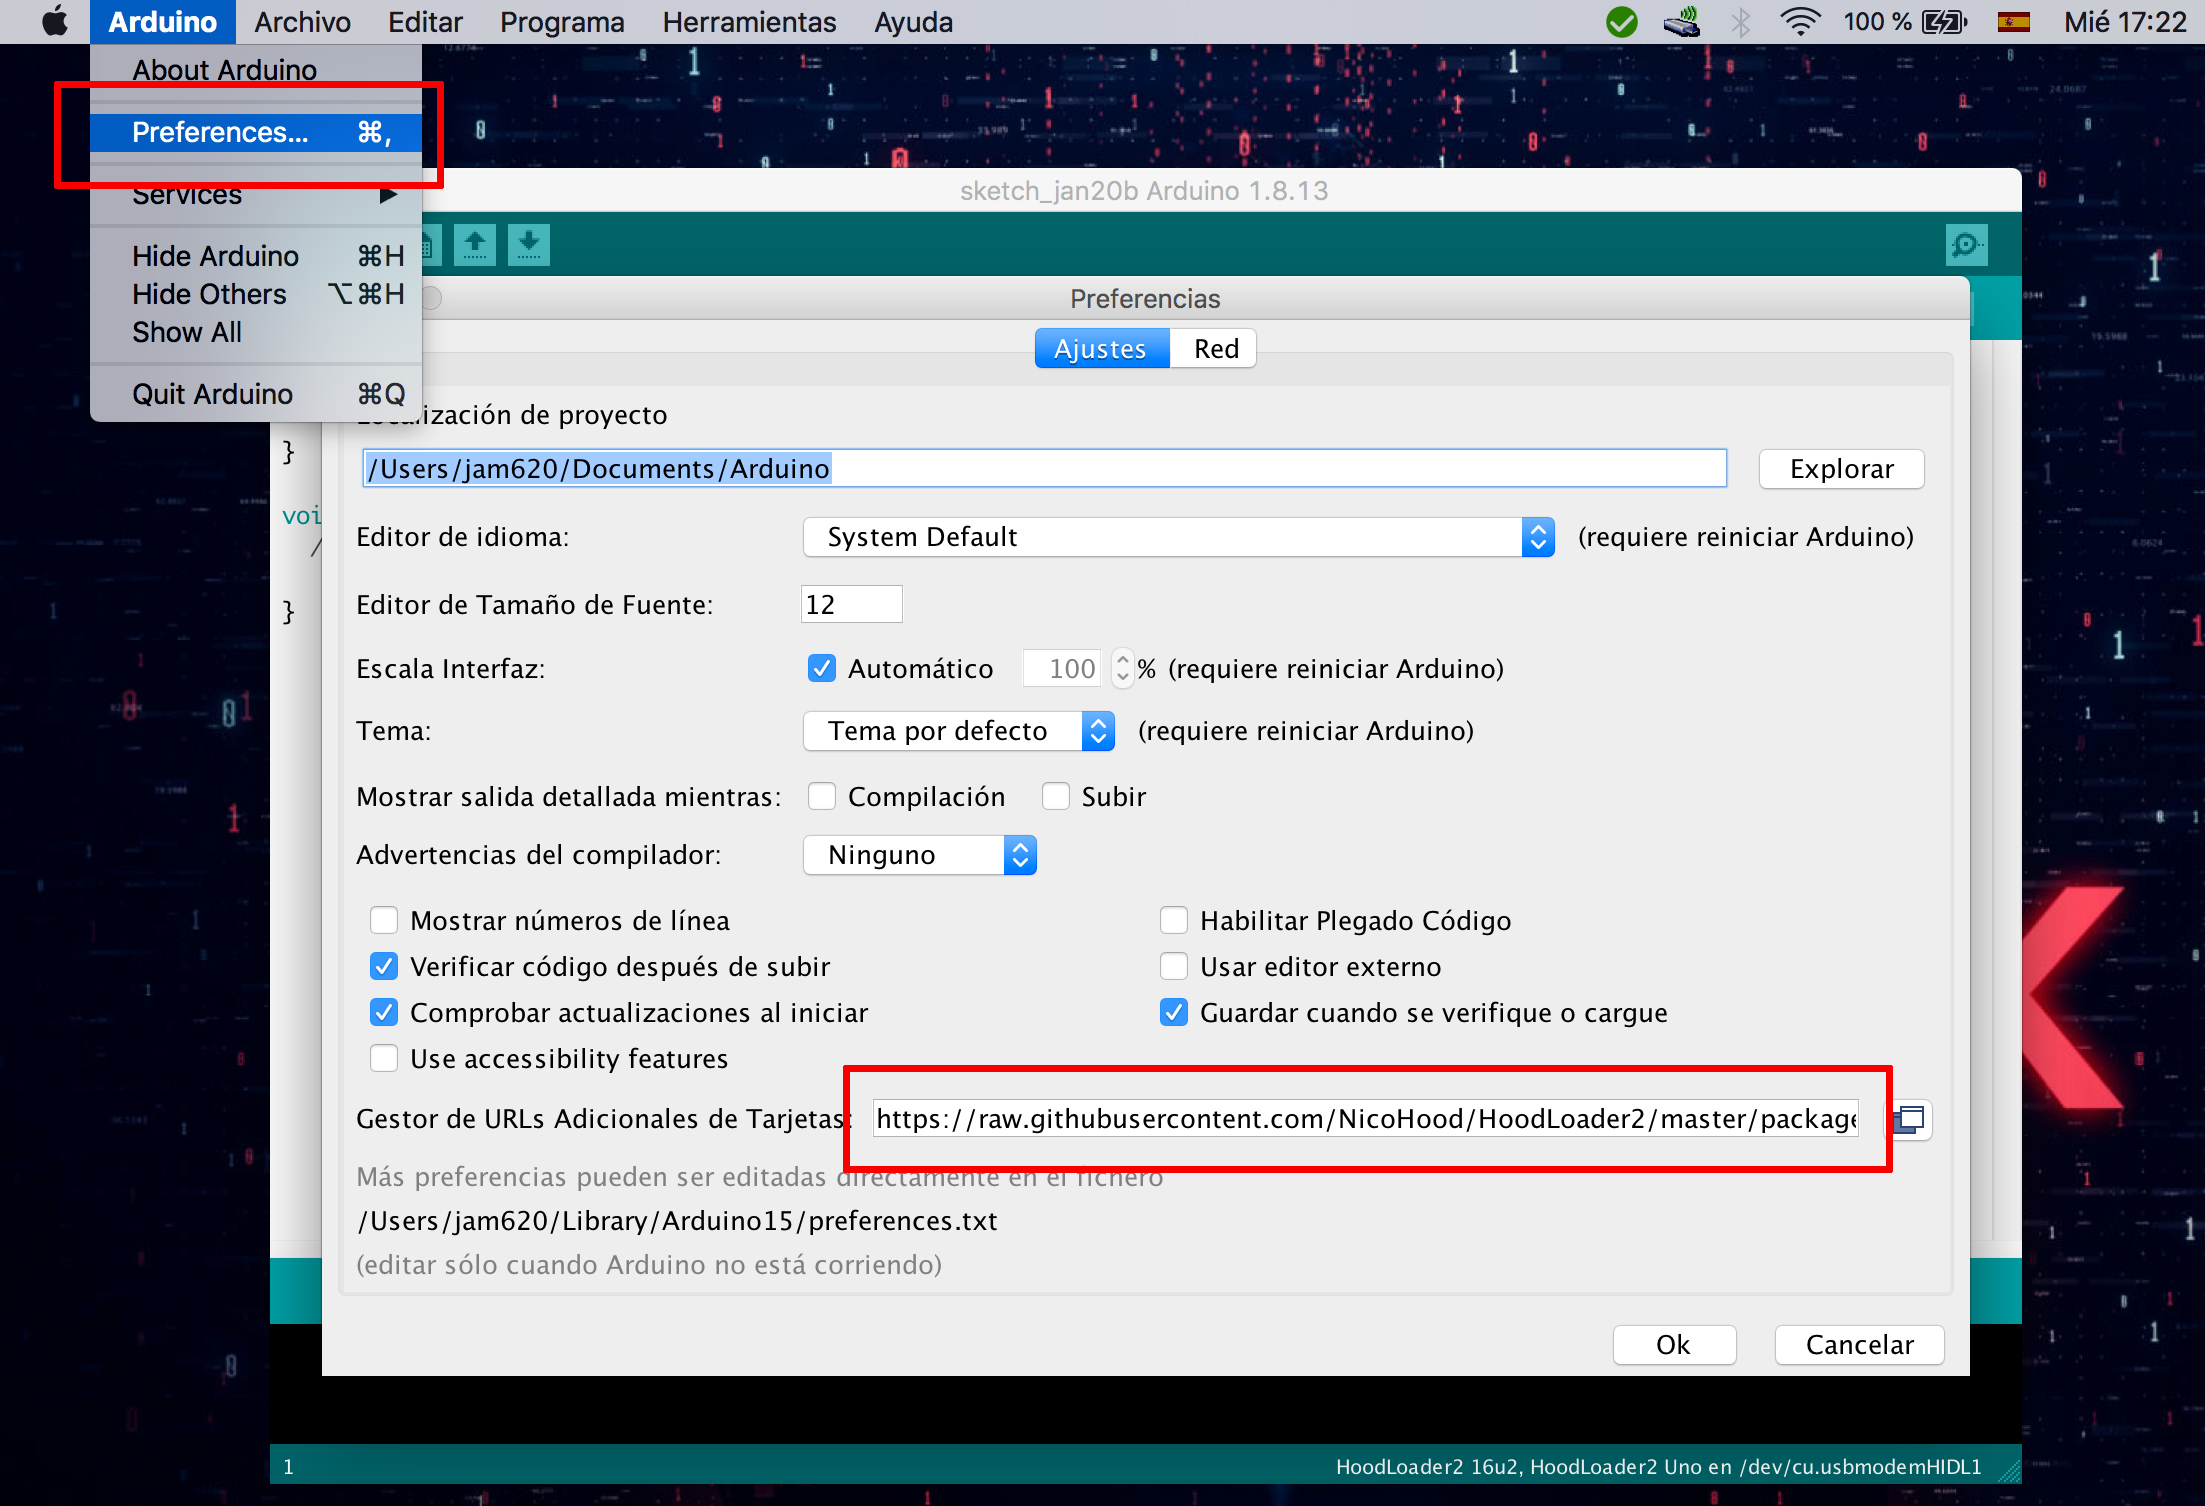Click the interface scale percentage stepper
Screen dimensions: 2205x1506
pos(1123,668)
